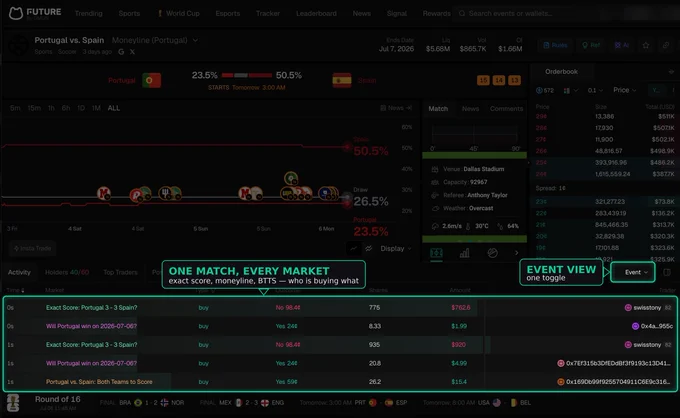
Task: Open the AI button
Action: coord(621,45)
